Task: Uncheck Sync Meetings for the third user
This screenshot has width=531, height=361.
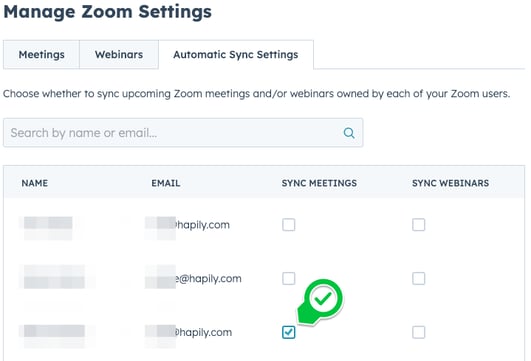Action: [289, 332]
